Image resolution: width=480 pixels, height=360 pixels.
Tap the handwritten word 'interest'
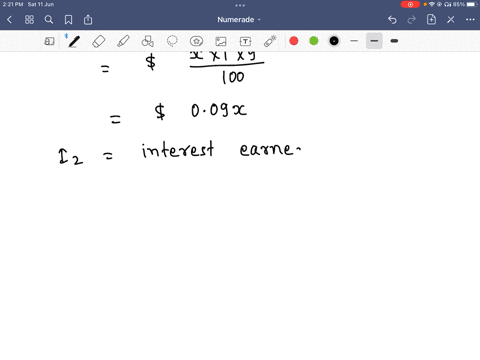pos(178,150)
